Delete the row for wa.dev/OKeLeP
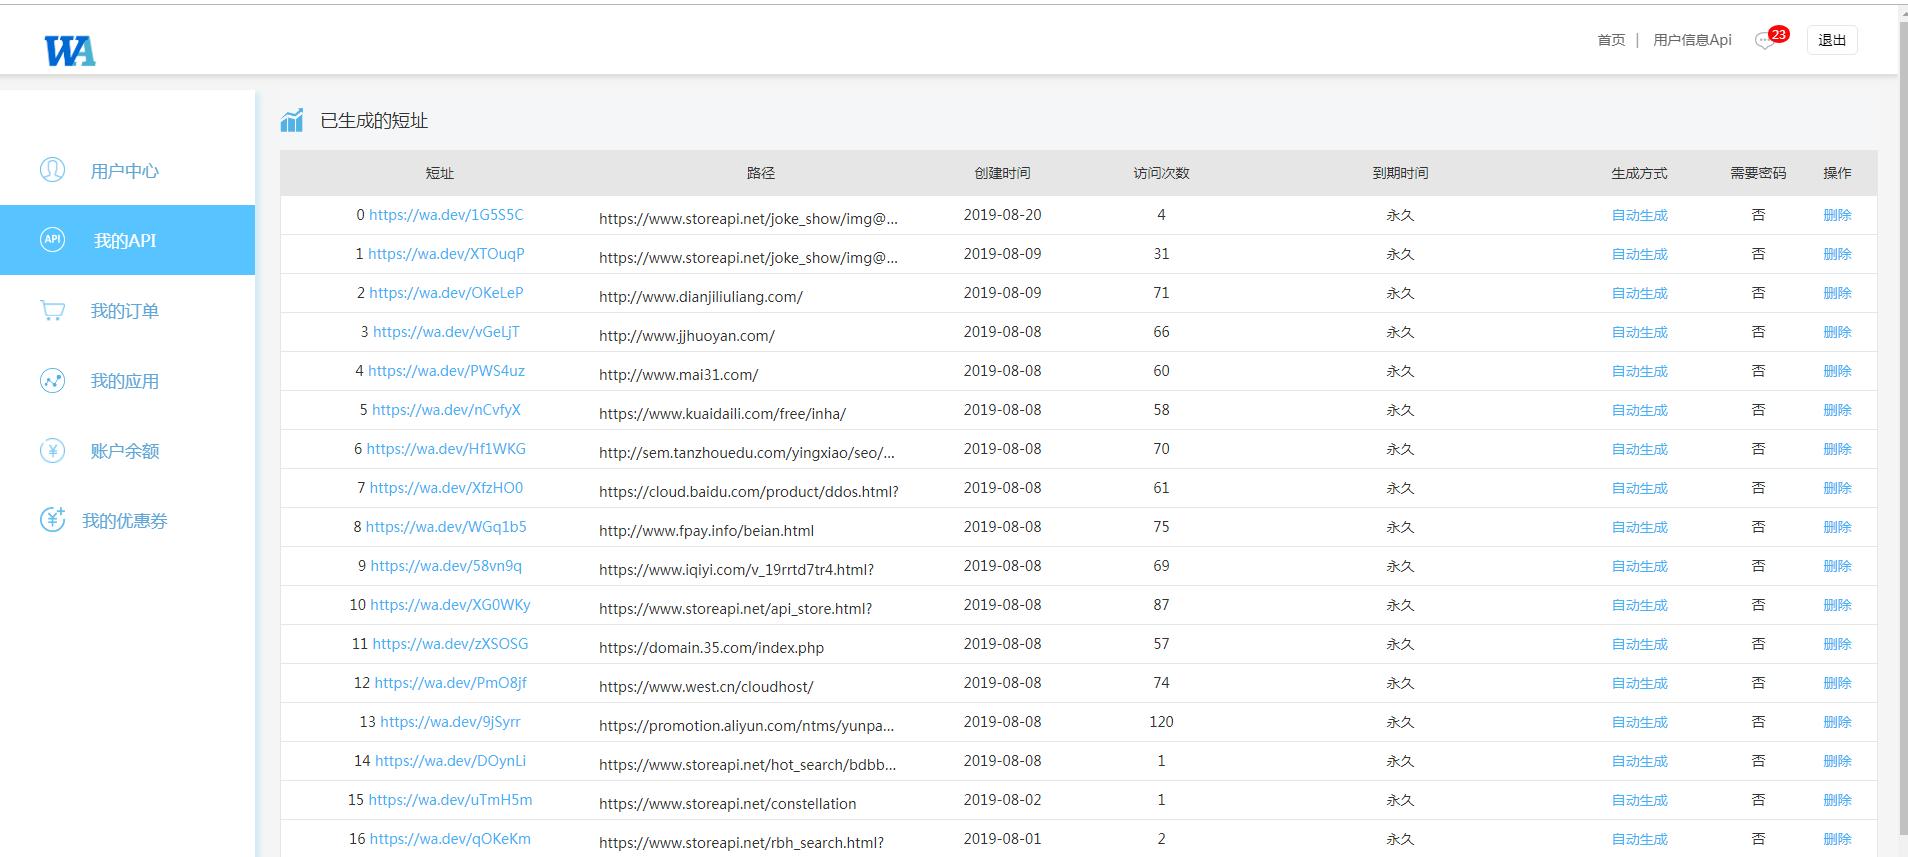Viewport: 1908px width, 857px height. coord(1837,293)
